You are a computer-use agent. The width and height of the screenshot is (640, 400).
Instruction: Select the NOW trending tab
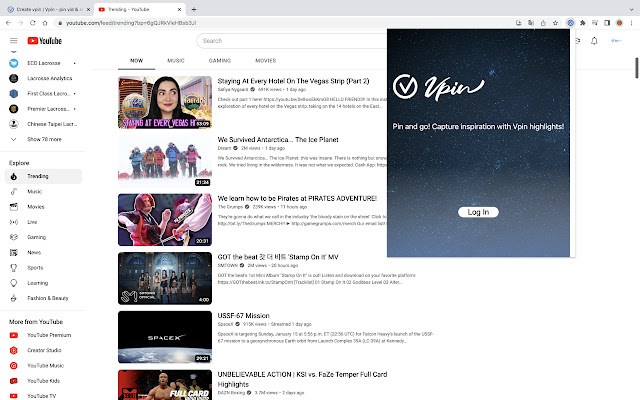[136, 60]
